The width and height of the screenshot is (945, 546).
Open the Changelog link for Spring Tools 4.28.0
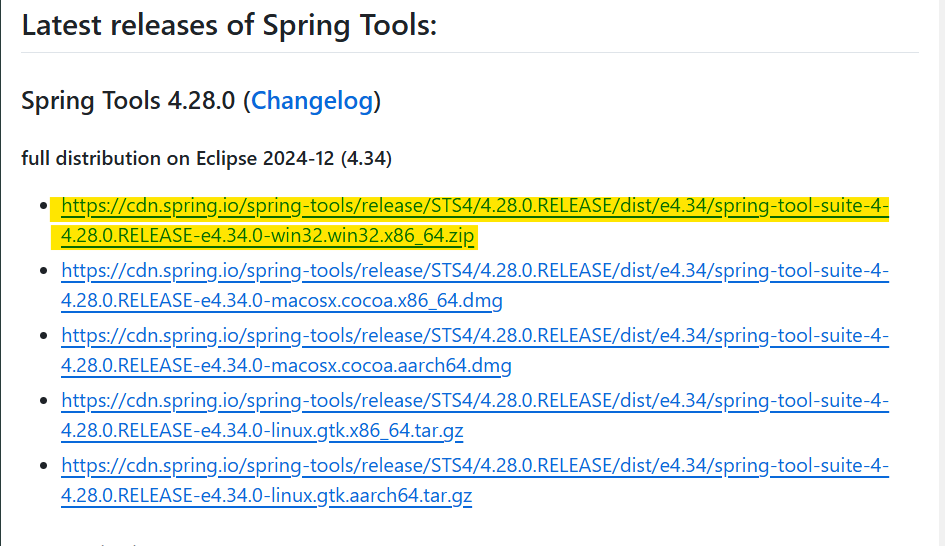312,101
